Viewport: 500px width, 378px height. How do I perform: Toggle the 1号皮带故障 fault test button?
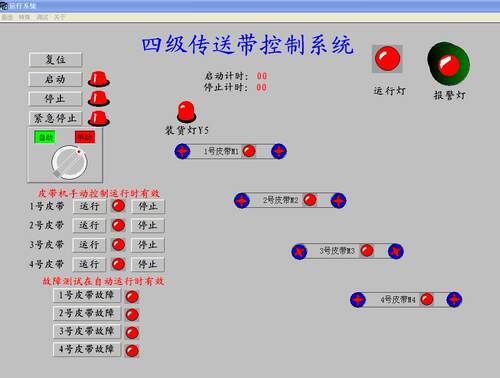pyautogui.click(x=87, y=295)
